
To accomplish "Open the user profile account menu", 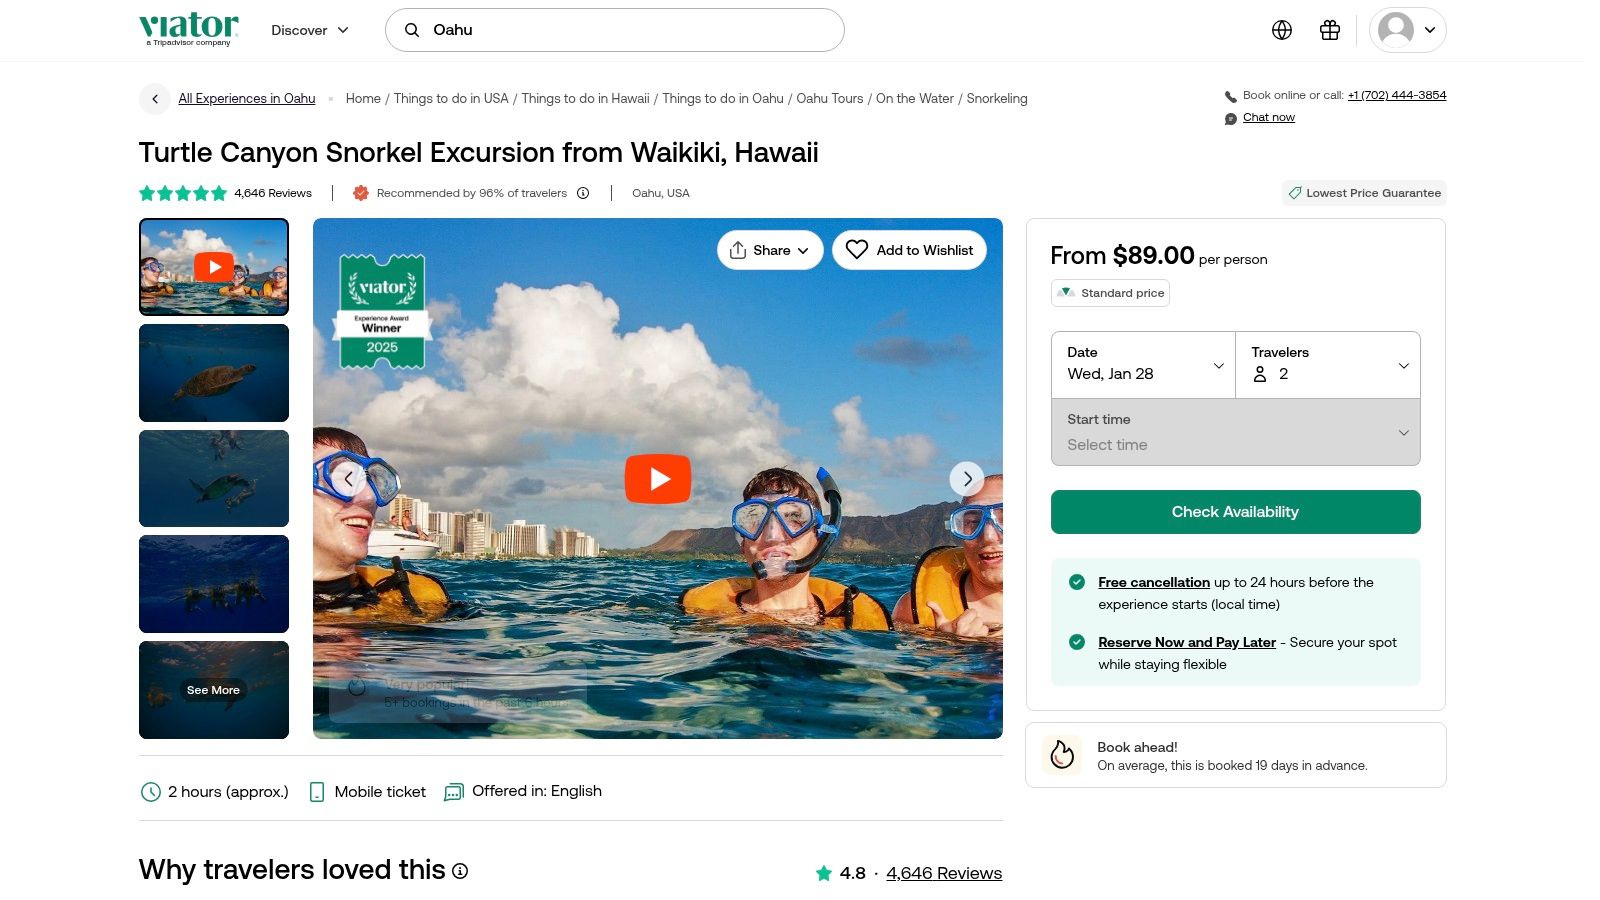I will 1407,30.
